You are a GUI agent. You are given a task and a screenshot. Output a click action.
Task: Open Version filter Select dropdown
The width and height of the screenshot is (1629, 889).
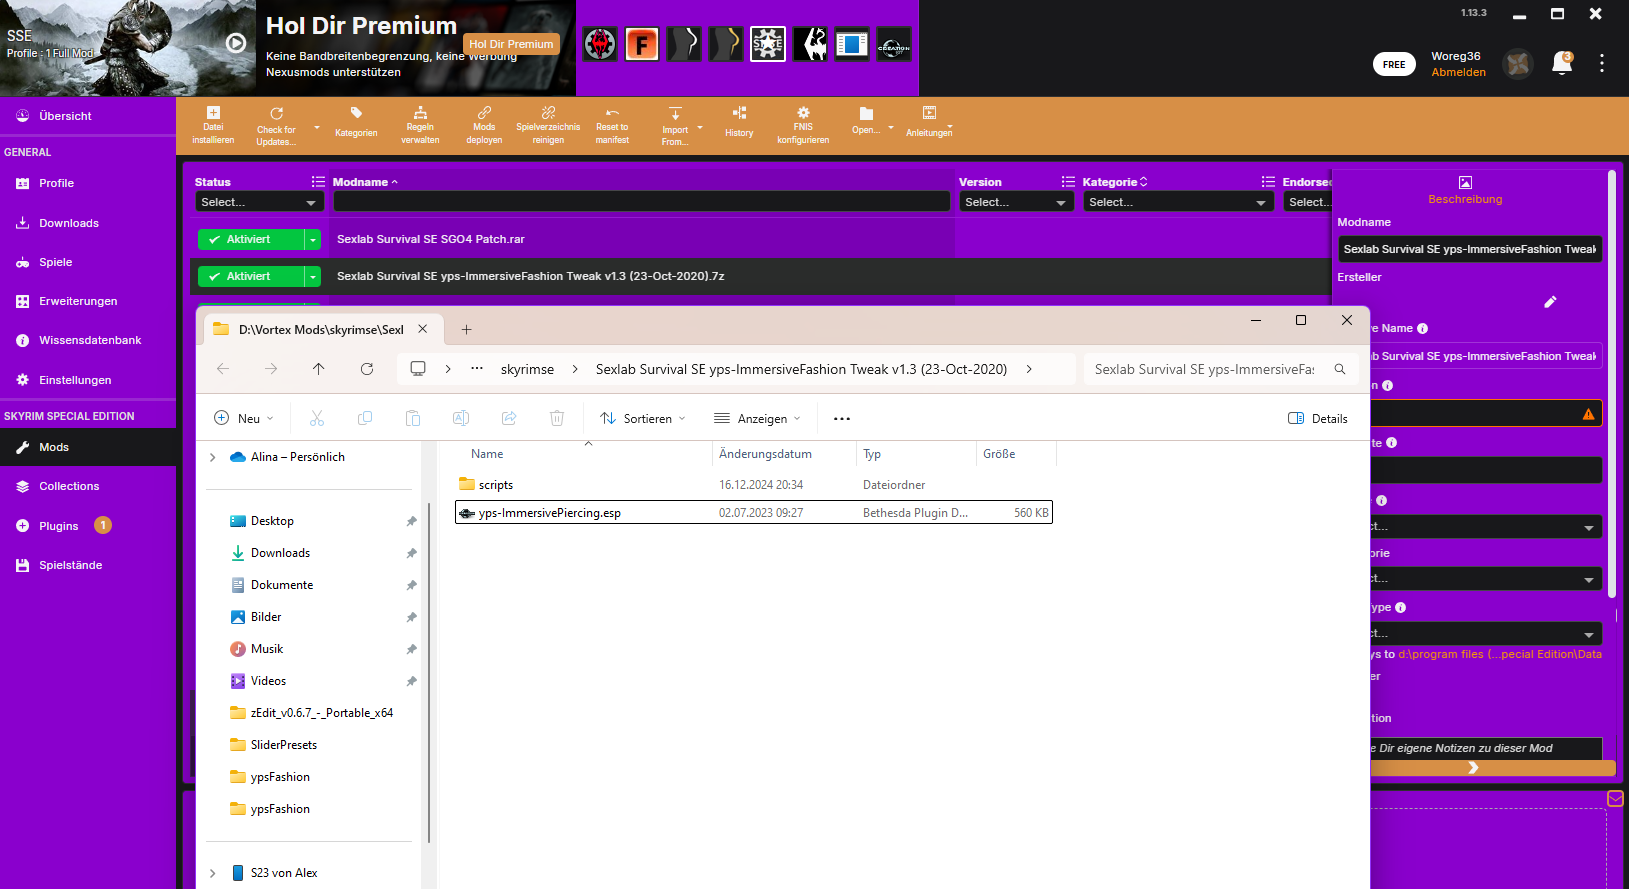[1016, 202]
